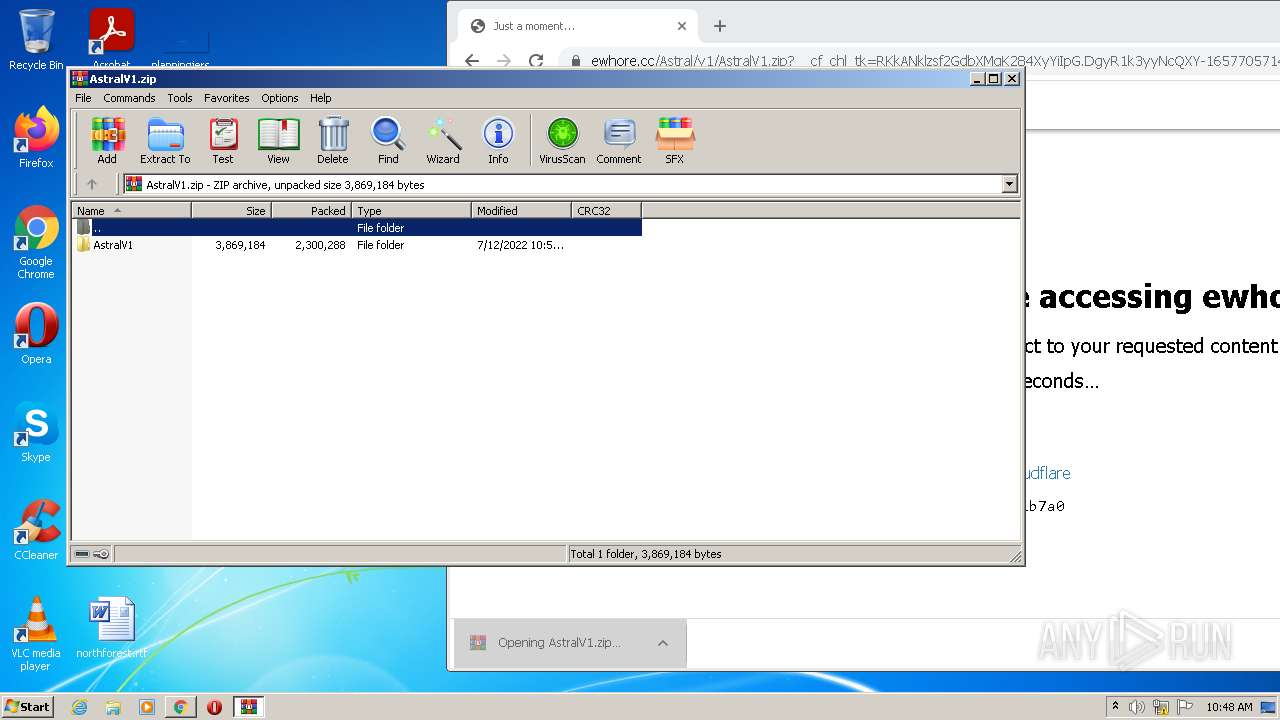This screenshot has width=1280, height=720.
Task: Open the Tools menu
Action: click(x=180, y=98)
